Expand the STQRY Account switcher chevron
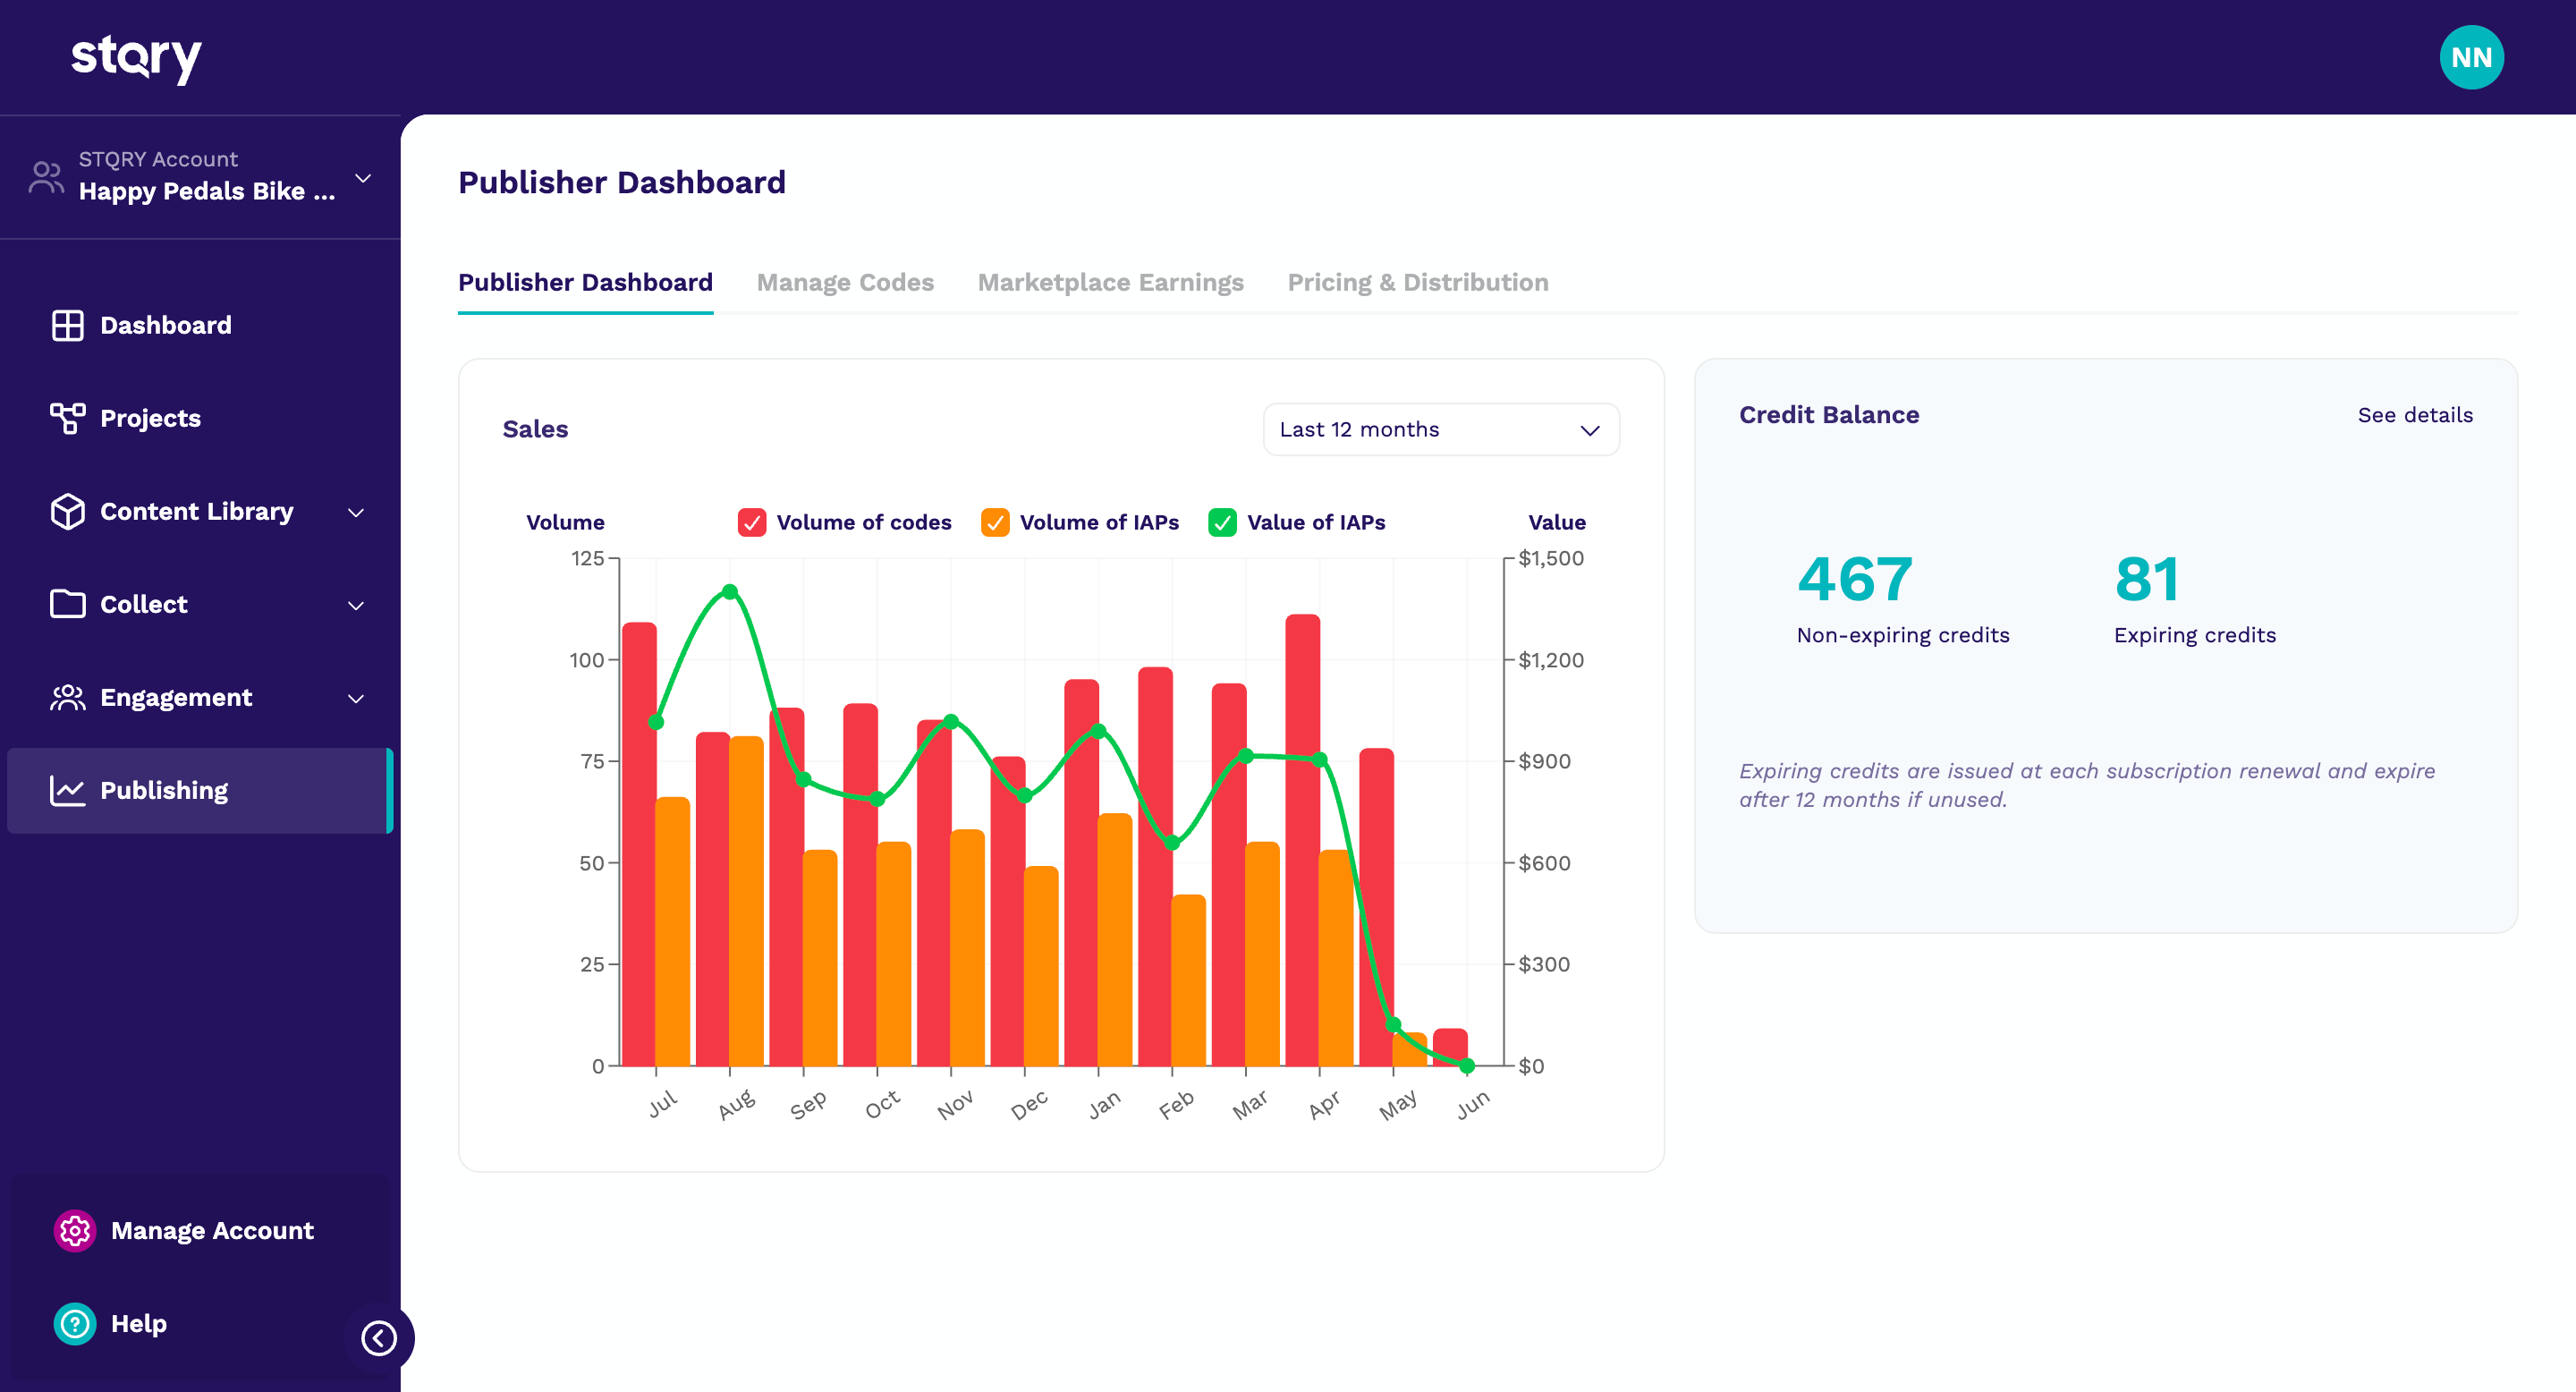The width and height of the screenshot is (2576, 1392). pos(363,177)
